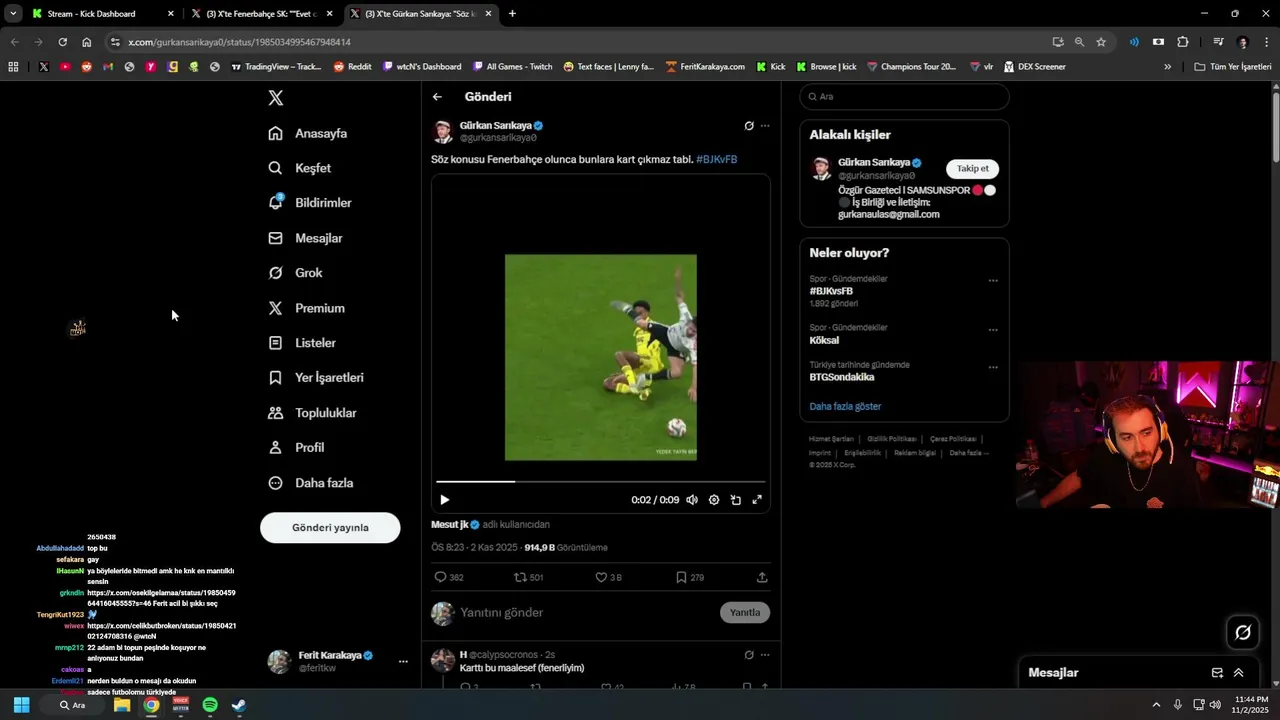Click Daha fazla göster link
The width and height of the screenshot is (1280, 720).
pos(845,407)
